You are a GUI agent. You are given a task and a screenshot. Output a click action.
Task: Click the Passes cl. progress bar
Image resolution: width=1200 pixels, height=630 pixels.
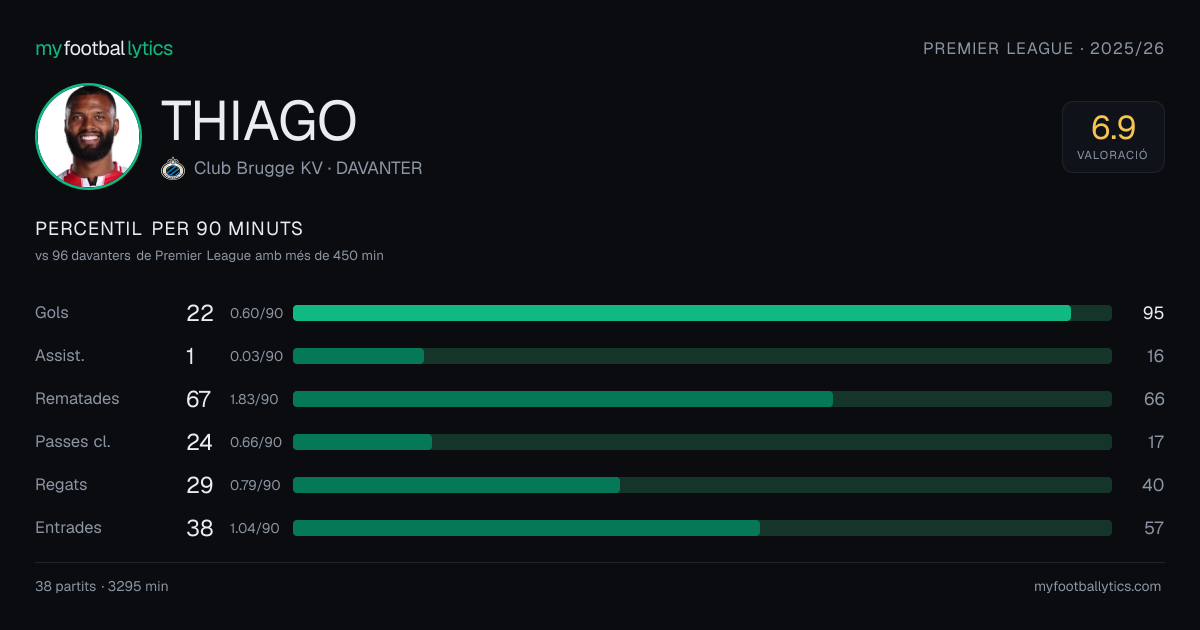(x=702, y=442)
